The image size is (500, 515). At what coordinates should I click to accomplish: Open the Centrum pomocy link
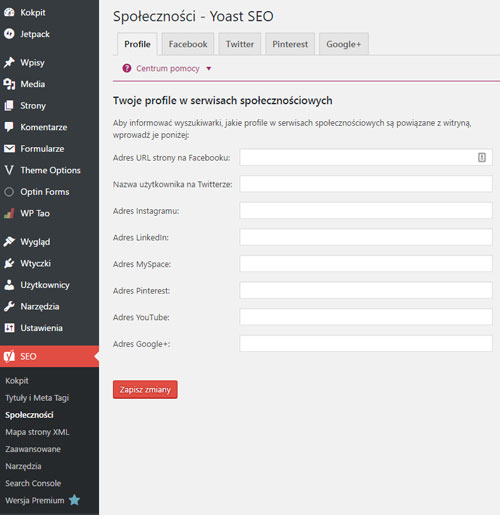(x=168, y=68)
